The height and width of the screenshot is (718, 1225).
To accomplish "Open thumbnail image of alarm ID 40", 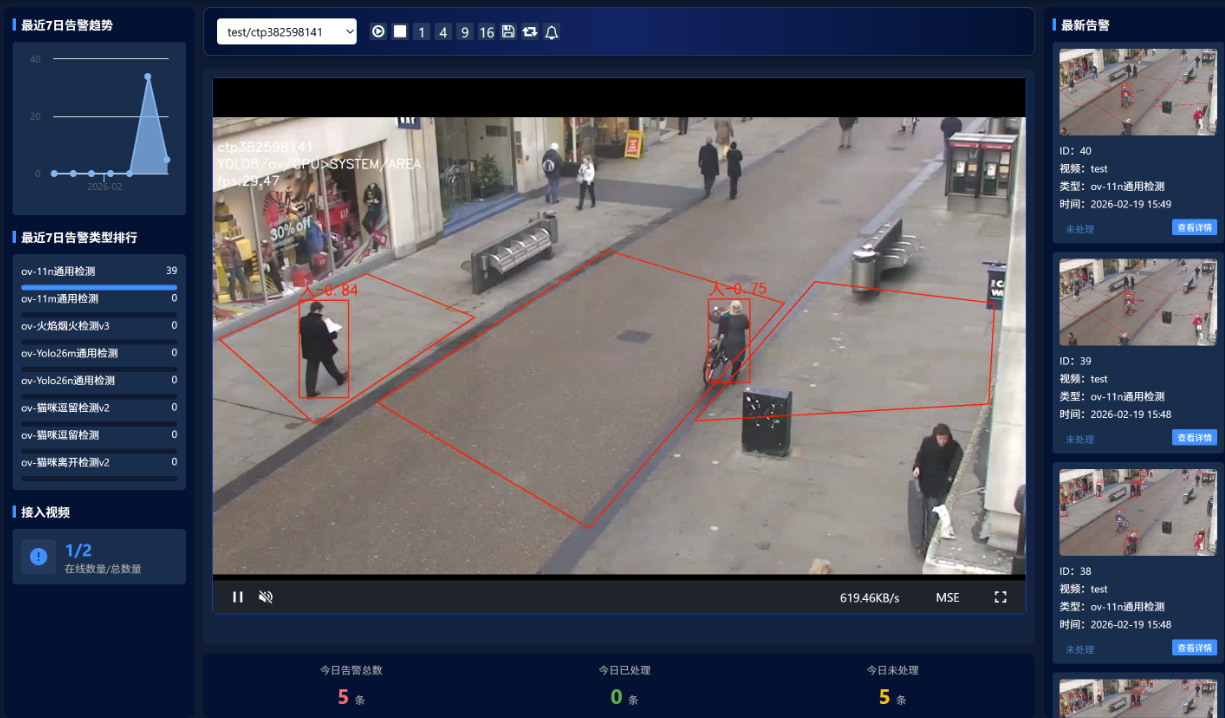I will [x=1138, y=92].
